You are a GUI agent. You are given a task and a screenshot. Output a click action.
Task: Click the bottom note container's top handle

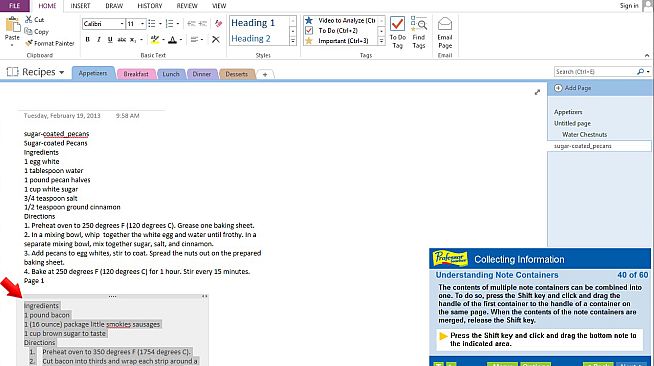coord(113,296)
